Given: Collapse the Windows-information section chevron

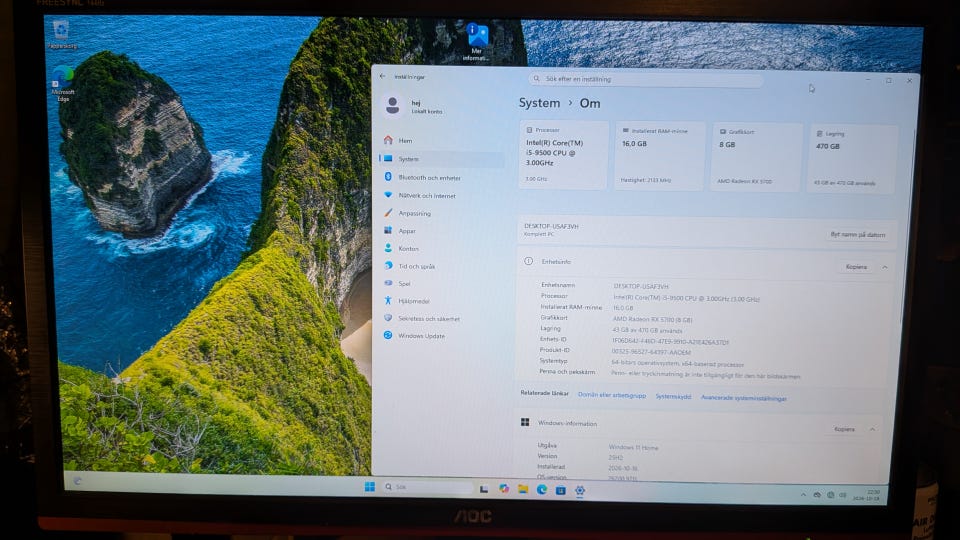Looking at the screenshot, I should [872, 430].
